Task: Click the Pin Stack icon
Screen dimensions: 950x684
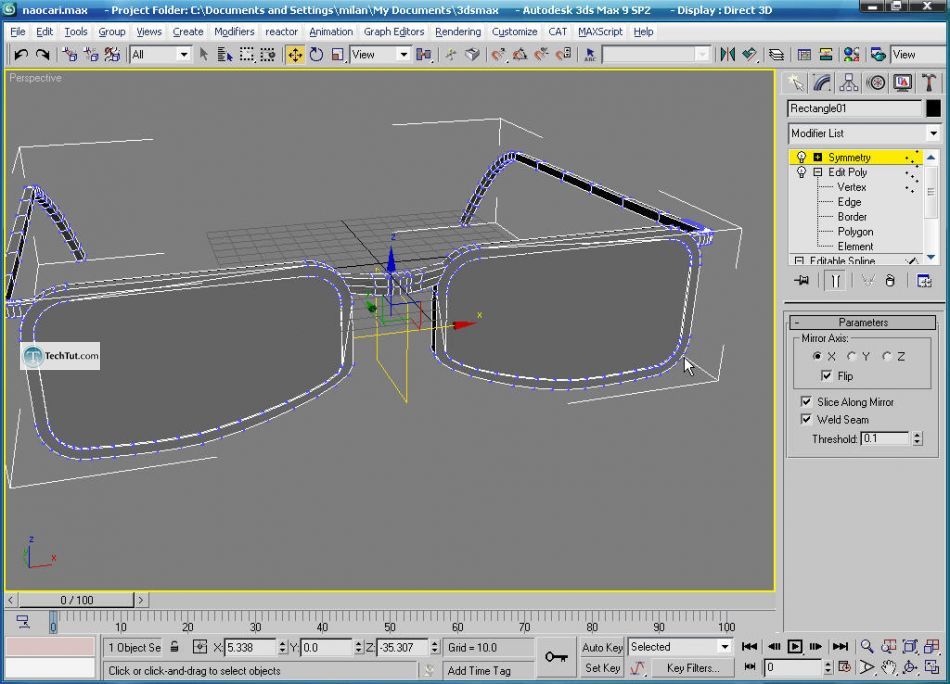Action: pyautogui.click(x=802, y=281)
